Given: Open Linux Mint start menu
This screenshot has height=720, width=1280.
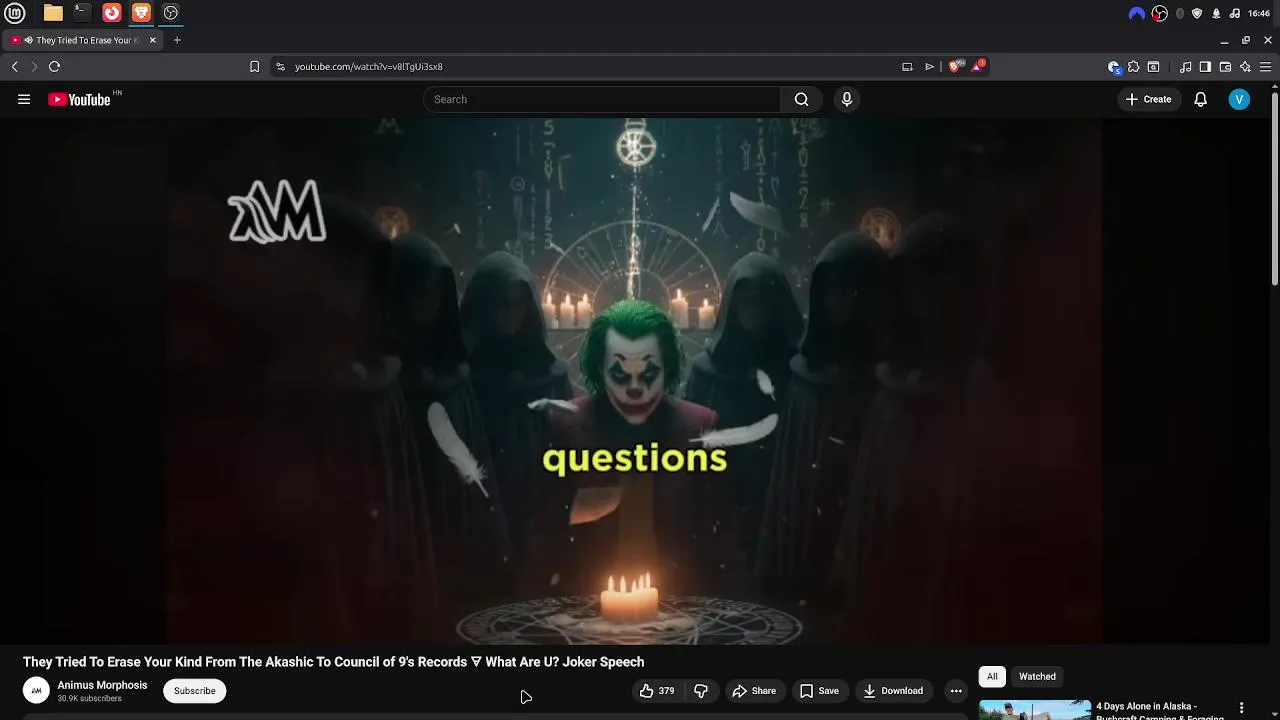Looking at the screenshot, I should 15,13.
